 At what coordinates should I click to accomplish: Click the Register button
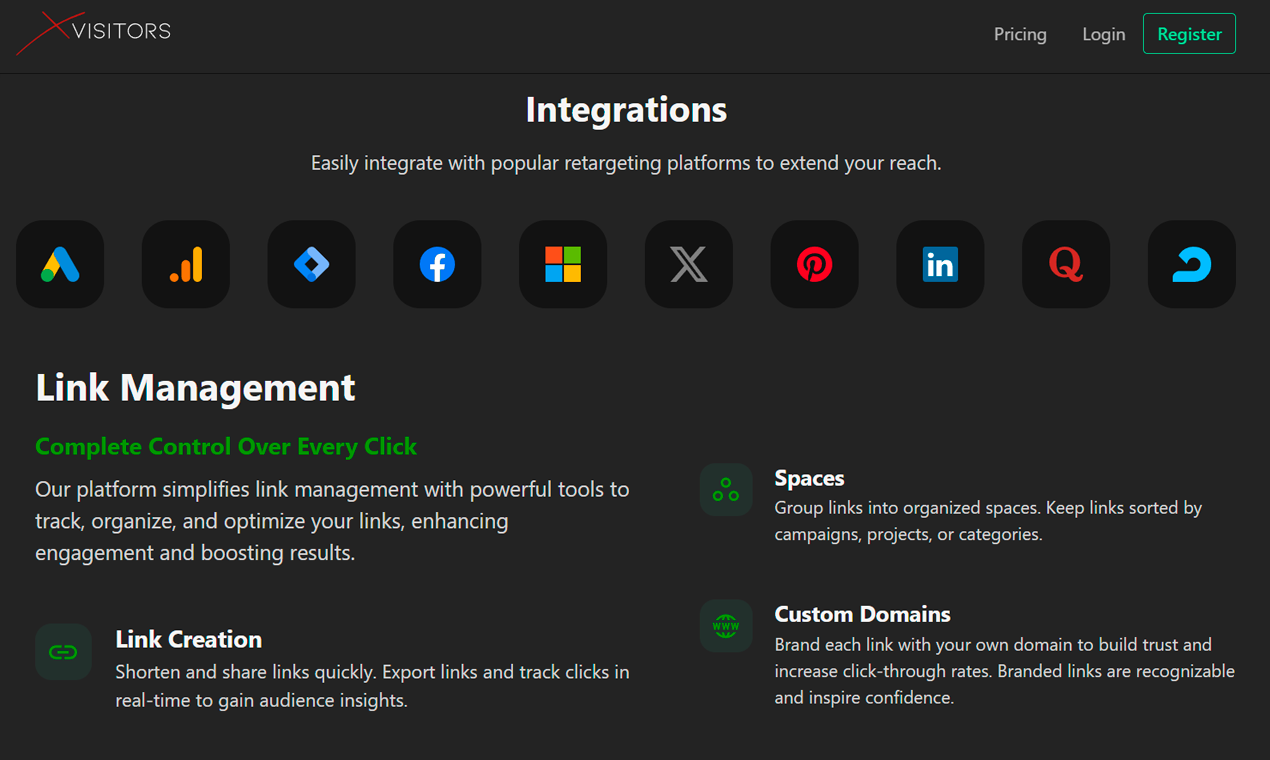tap(1189, 34)
